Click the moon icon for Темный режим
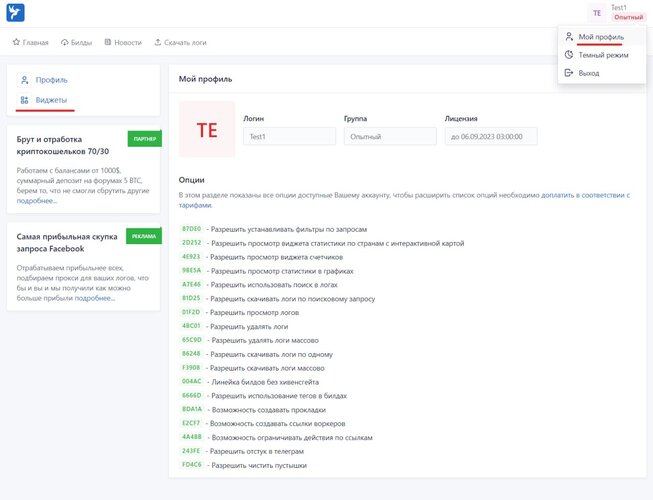Screen dimensions: 653x500 [x=569, y=55]
